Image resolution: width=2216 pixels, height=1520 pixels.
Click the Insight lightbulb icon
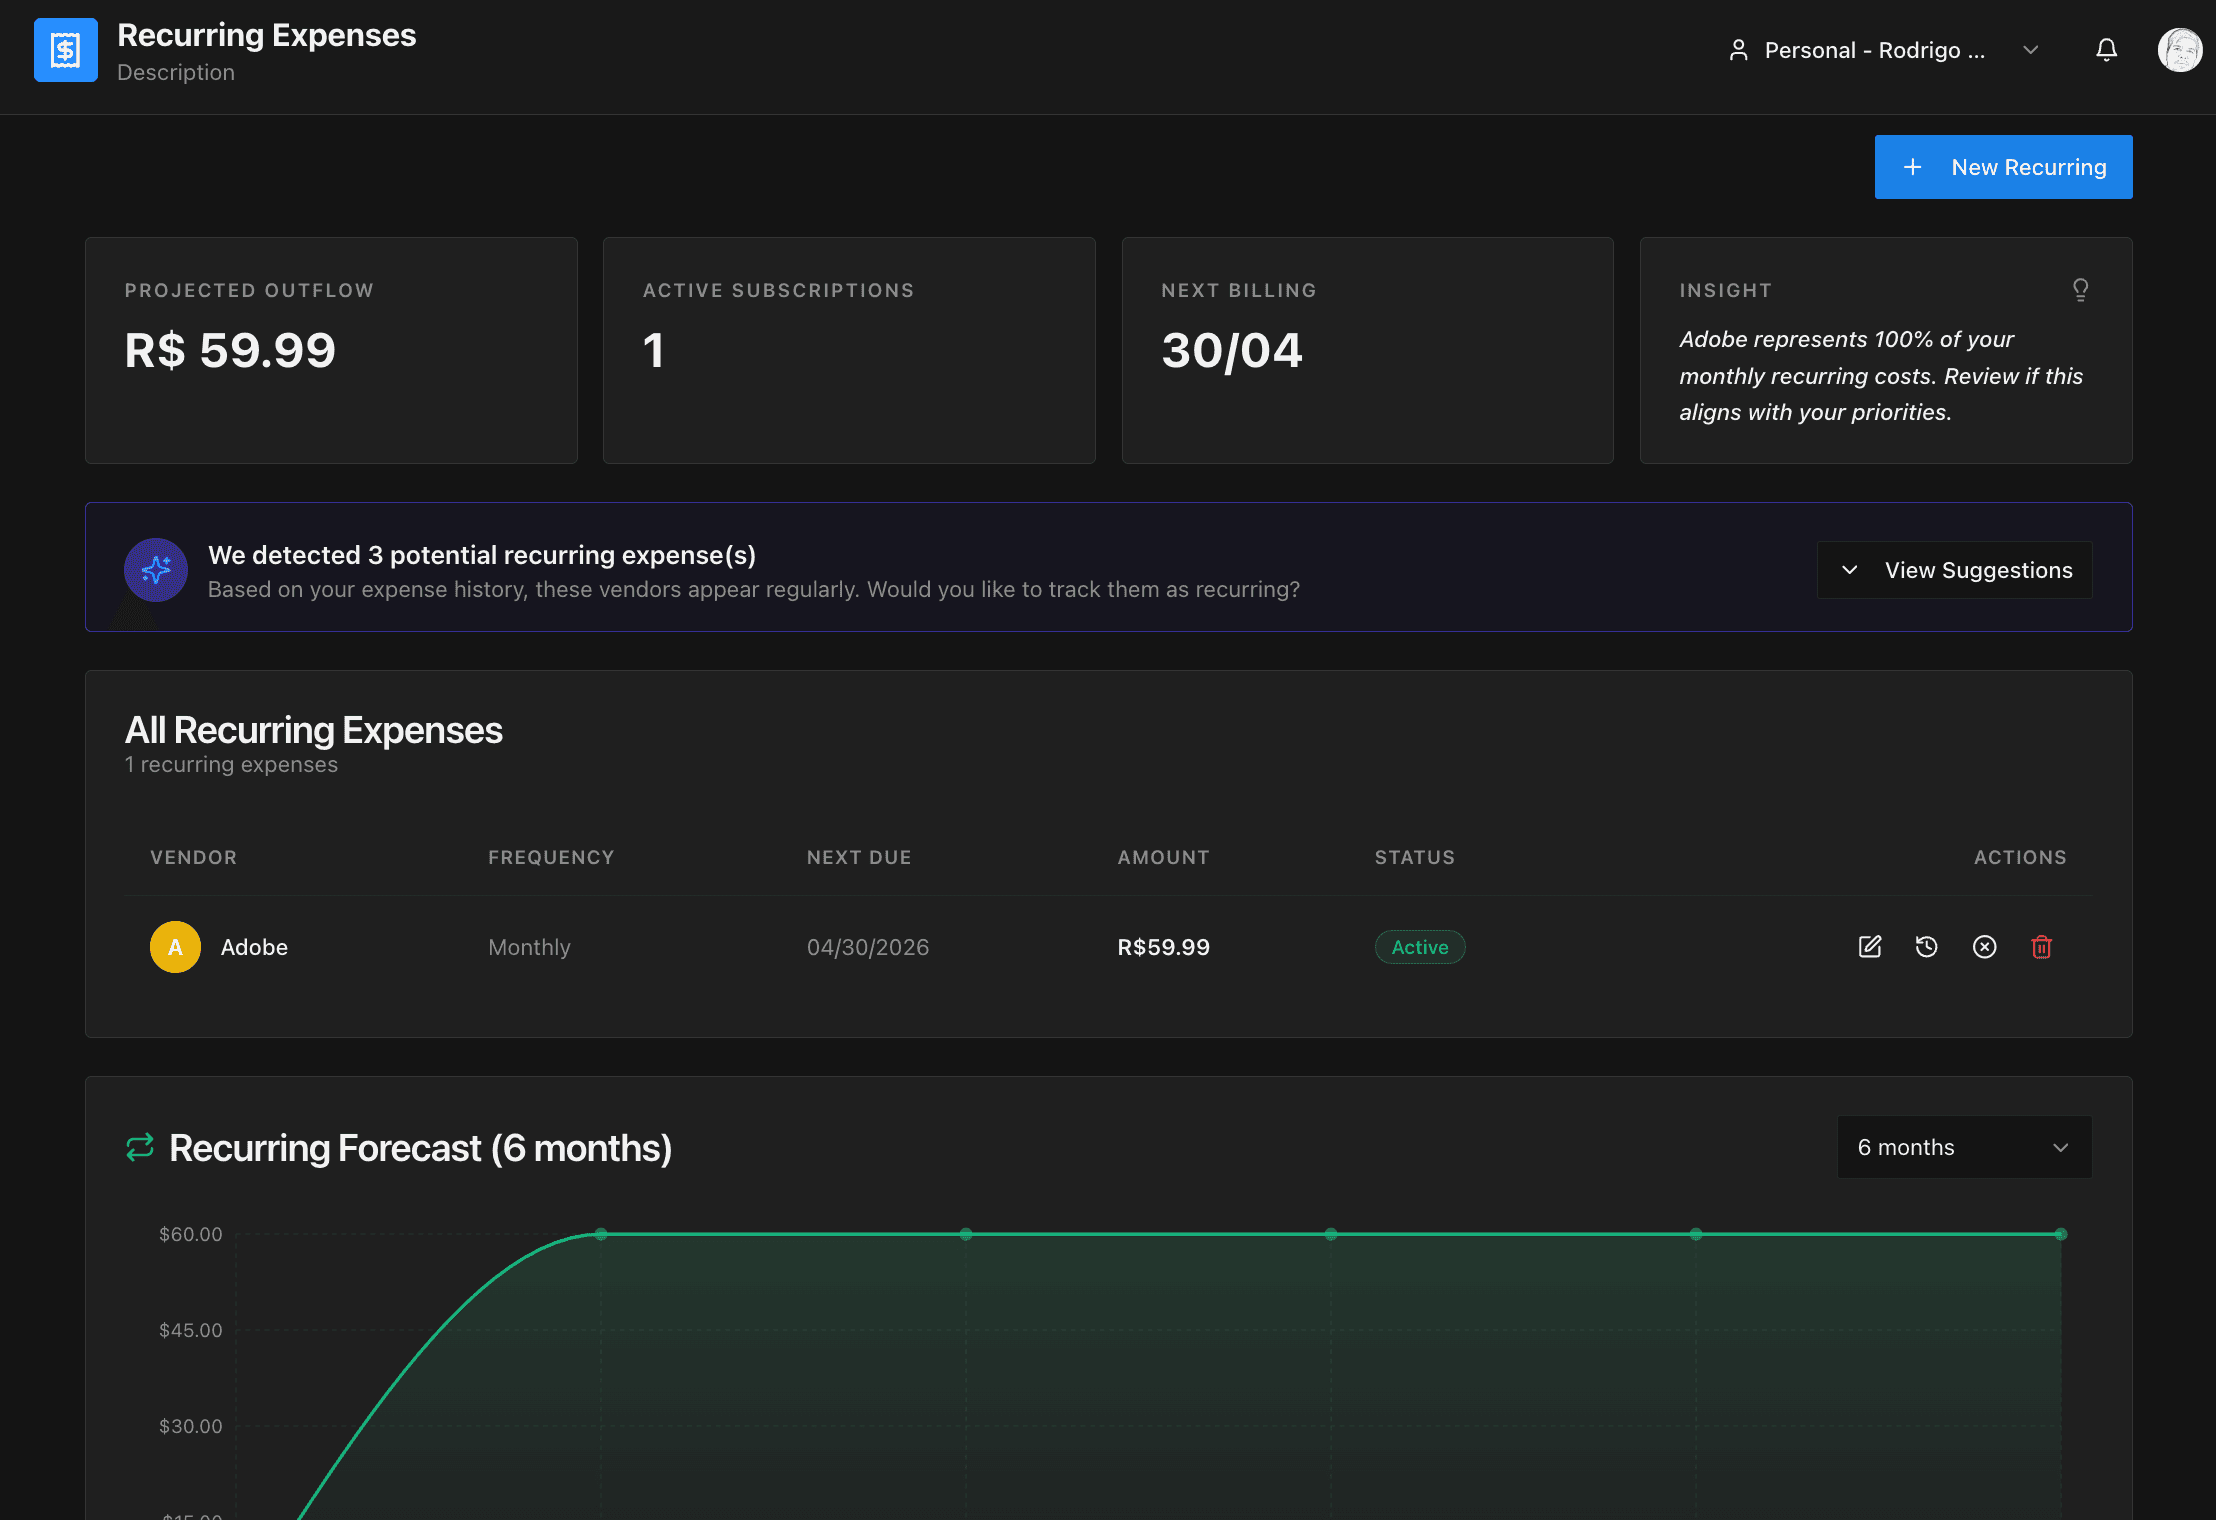2081,290
